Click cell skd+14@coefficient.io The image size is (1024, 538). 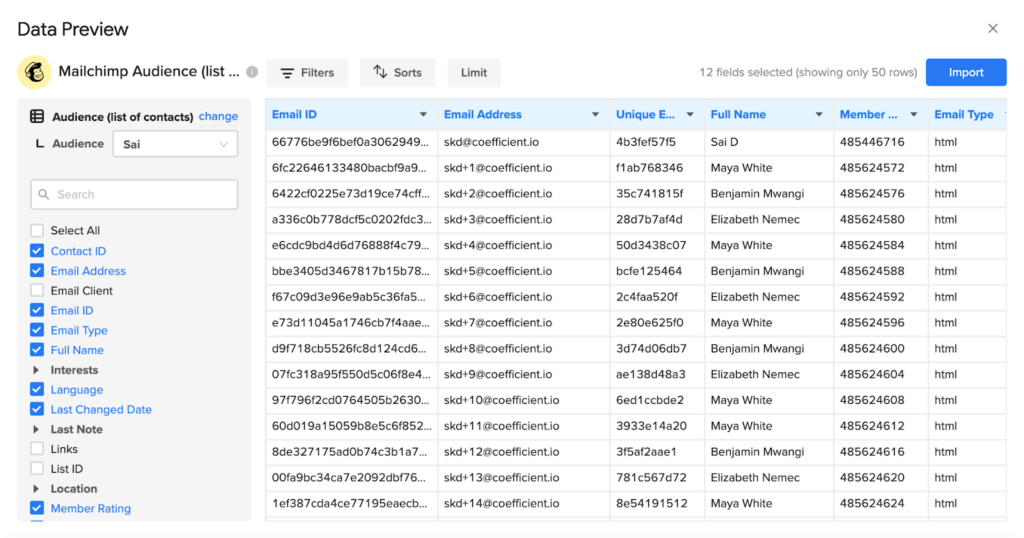pyautogui.click(x=524, y=503)
